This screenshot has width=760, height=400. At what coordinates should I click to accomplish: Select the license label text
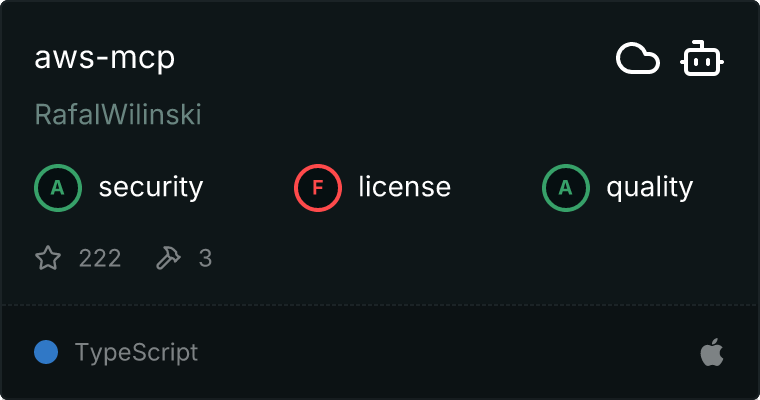click(x=404, y=187)
